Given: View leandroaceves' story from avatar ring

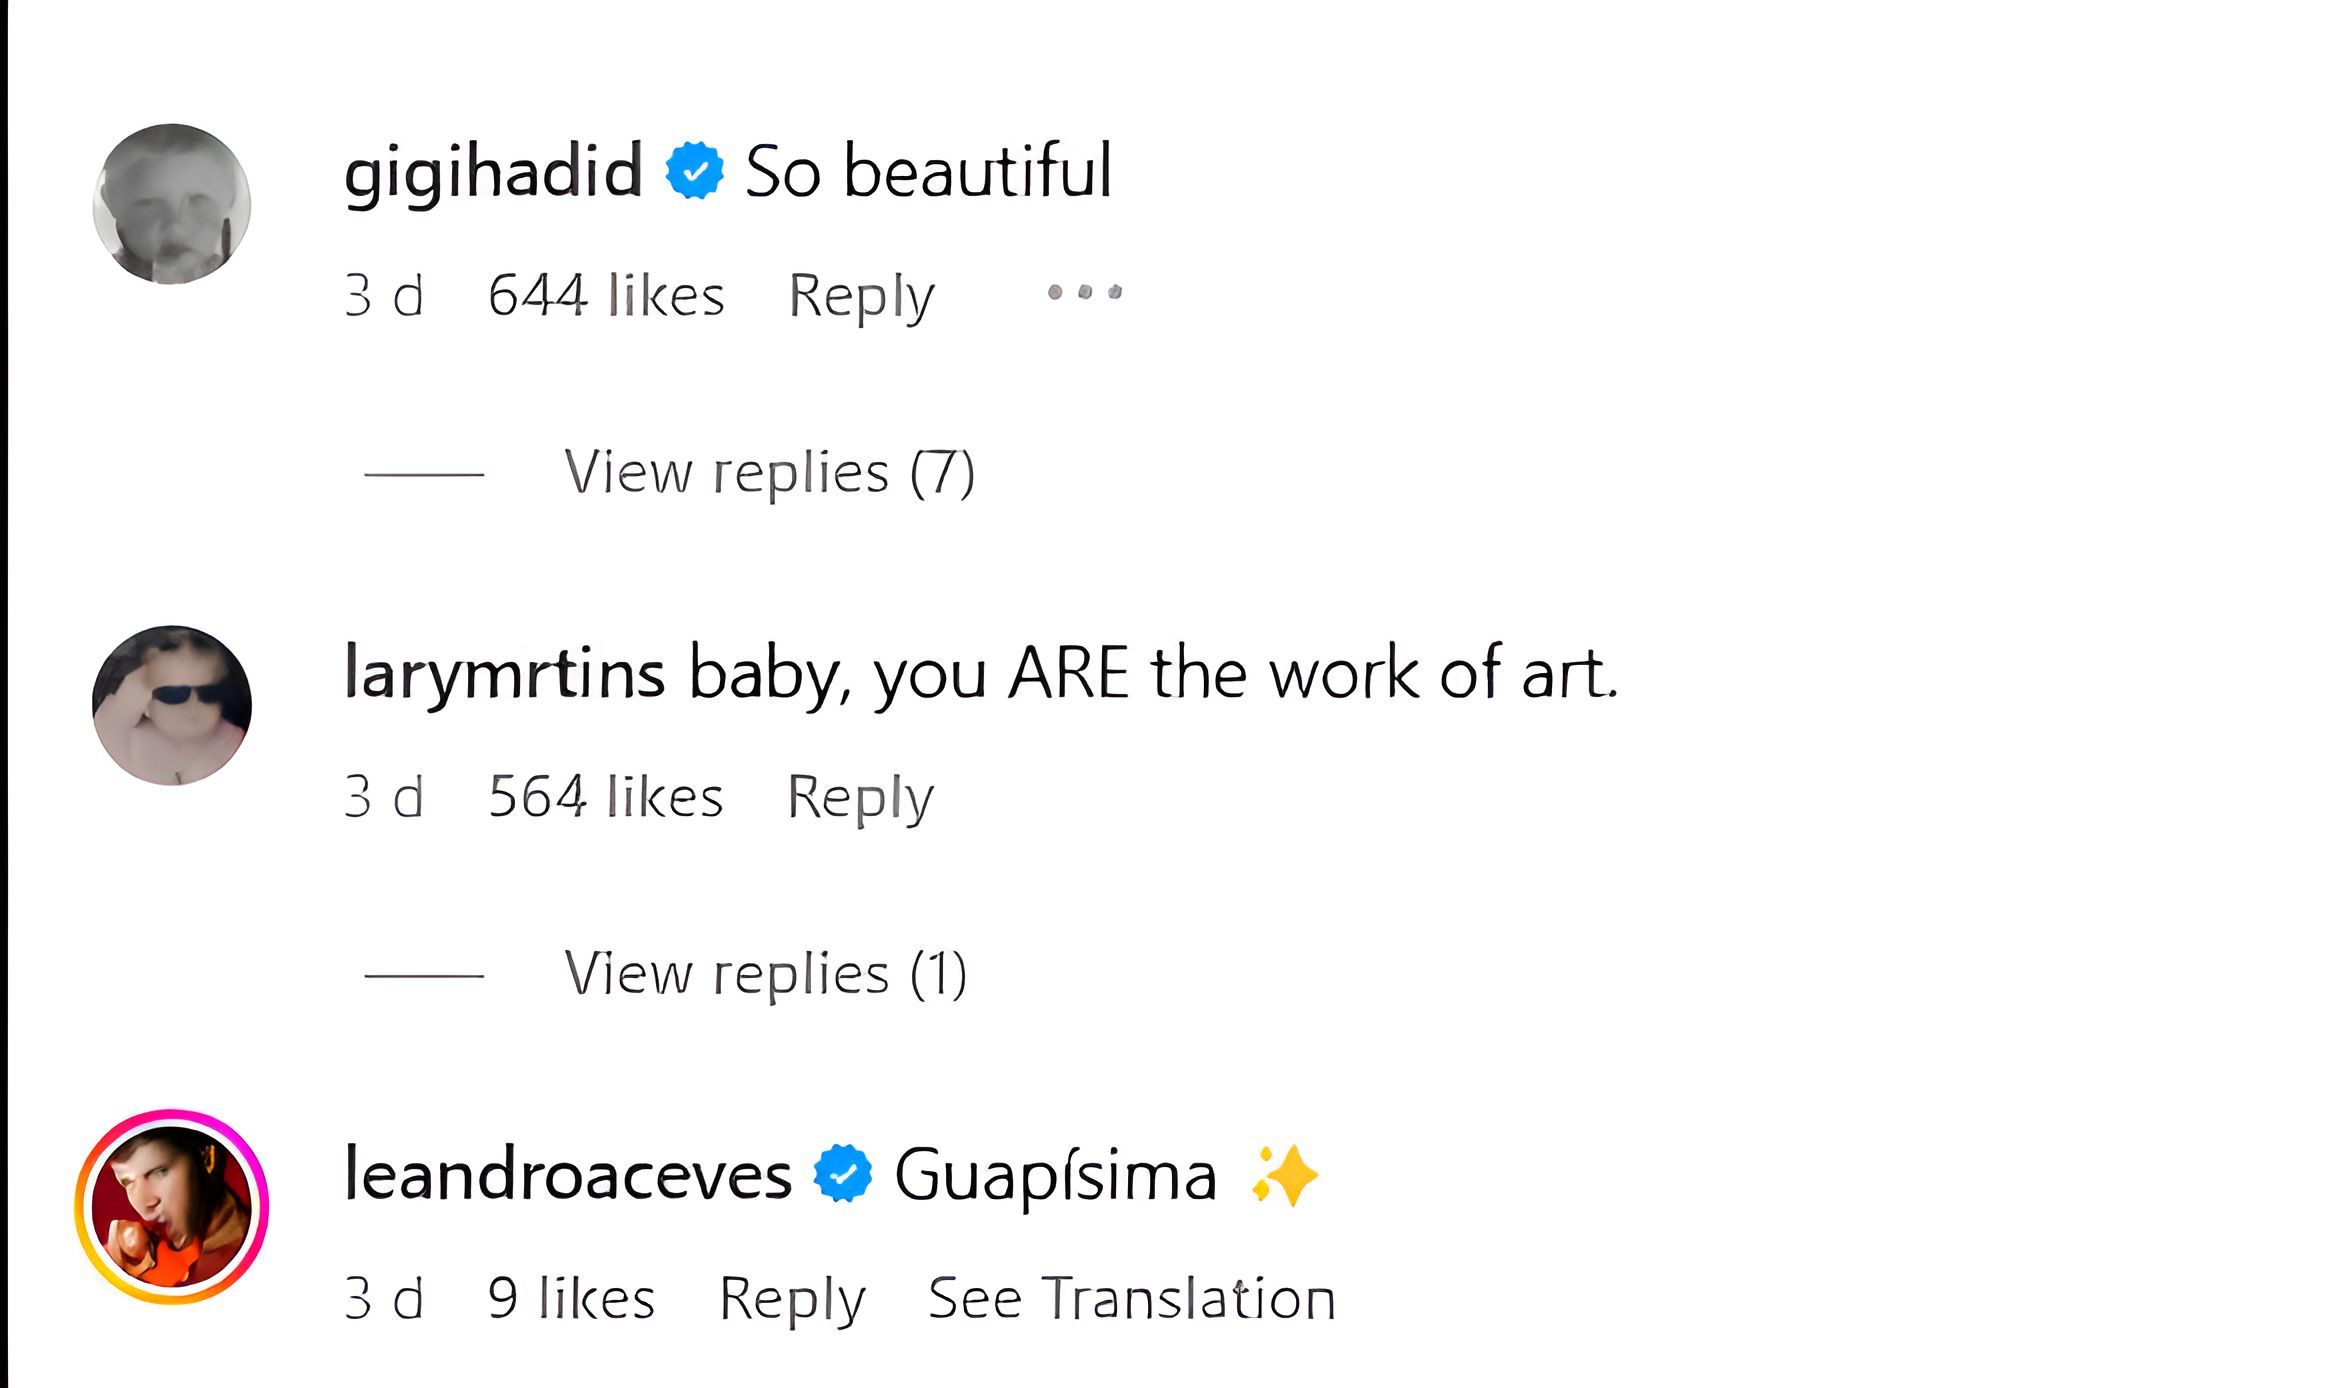Looking at the screenshot, I should tap(172, 1206).
